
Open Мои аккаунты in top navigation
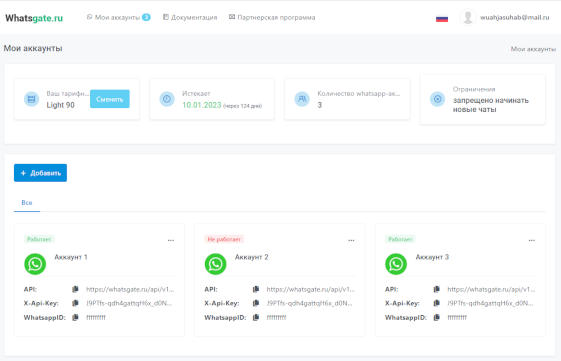click(118, 17)
